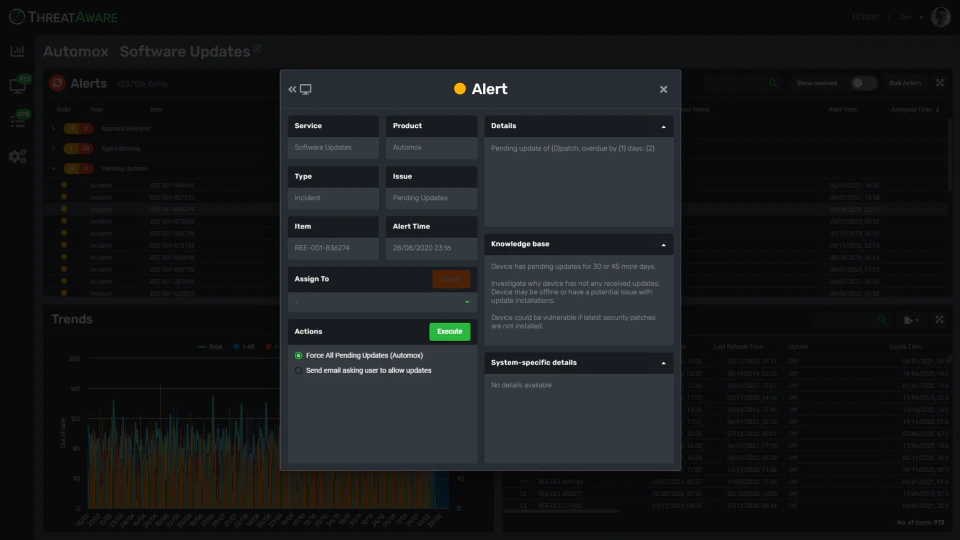Open the external link icon beside Software Updates

[x=258, y=48]
